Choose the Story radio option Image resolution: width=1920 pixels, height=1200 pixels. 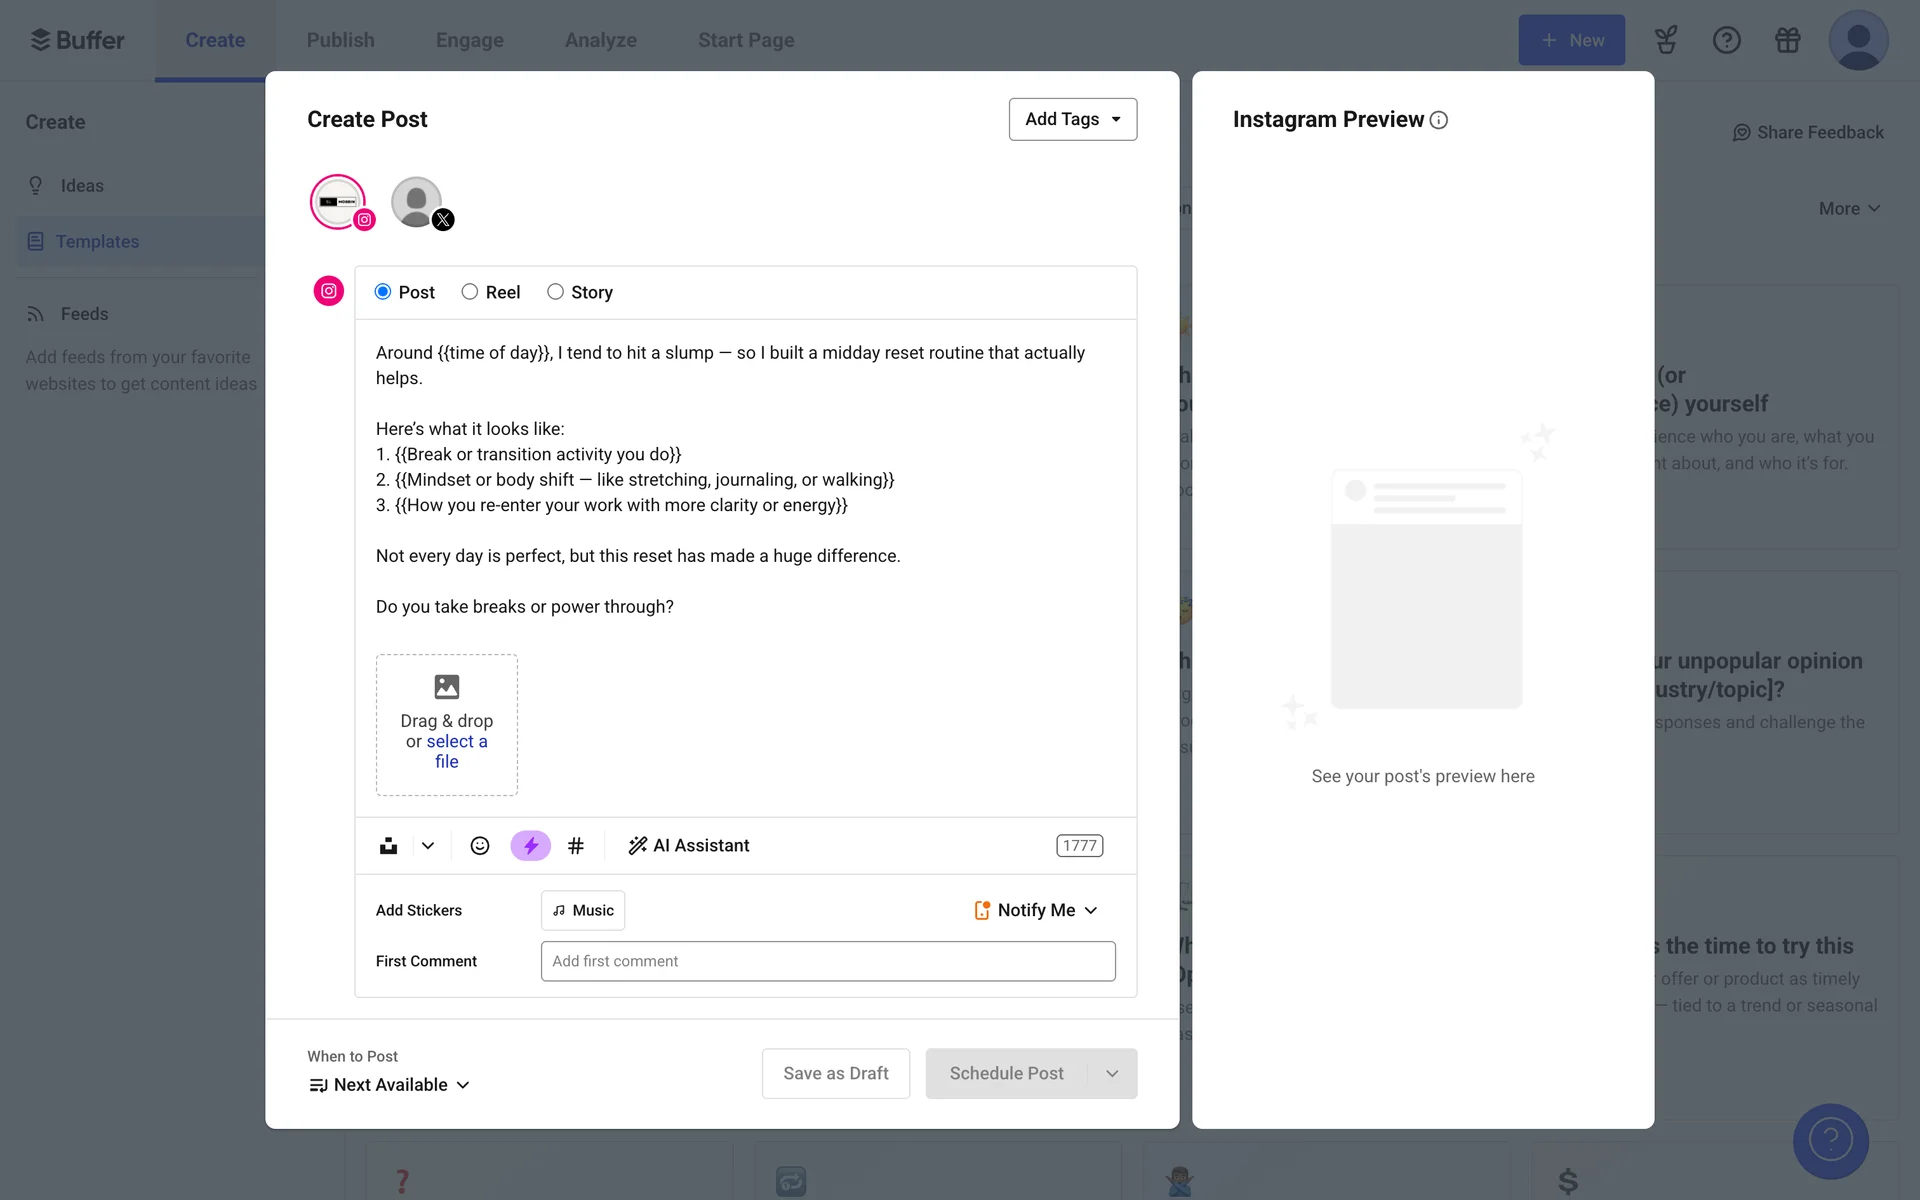555,292
